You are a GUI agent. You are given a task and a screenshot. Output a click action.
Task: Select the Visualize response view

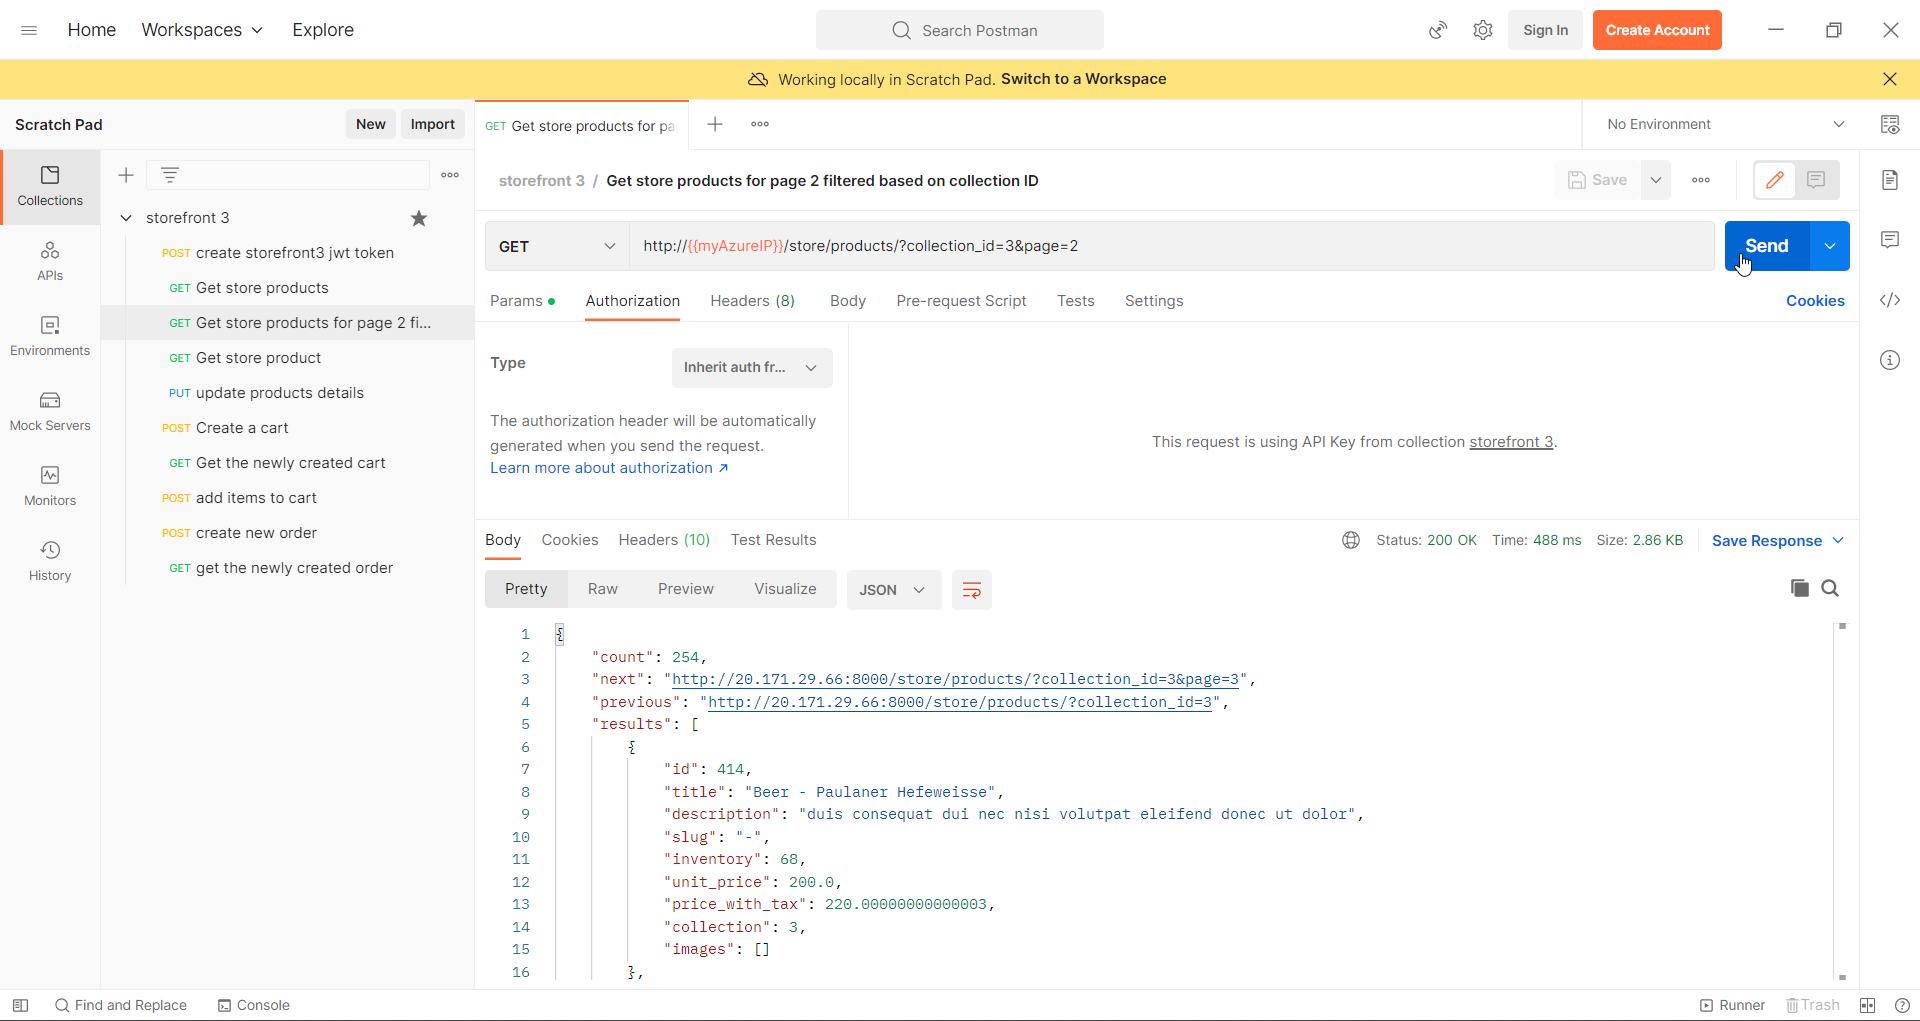point(785,589)
